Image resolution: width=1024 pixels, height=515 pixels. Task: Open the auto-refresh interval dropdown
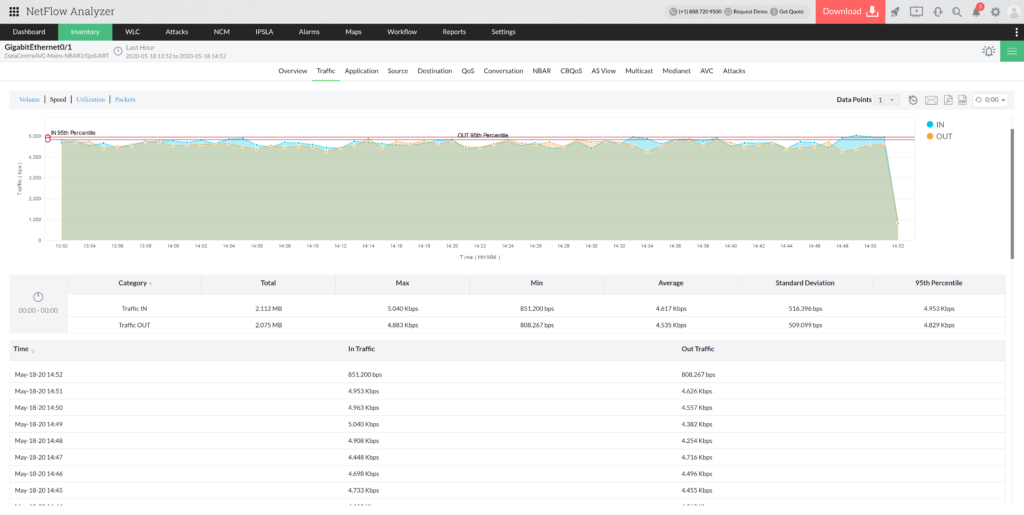pyautogui.click(x=990, y=100)
